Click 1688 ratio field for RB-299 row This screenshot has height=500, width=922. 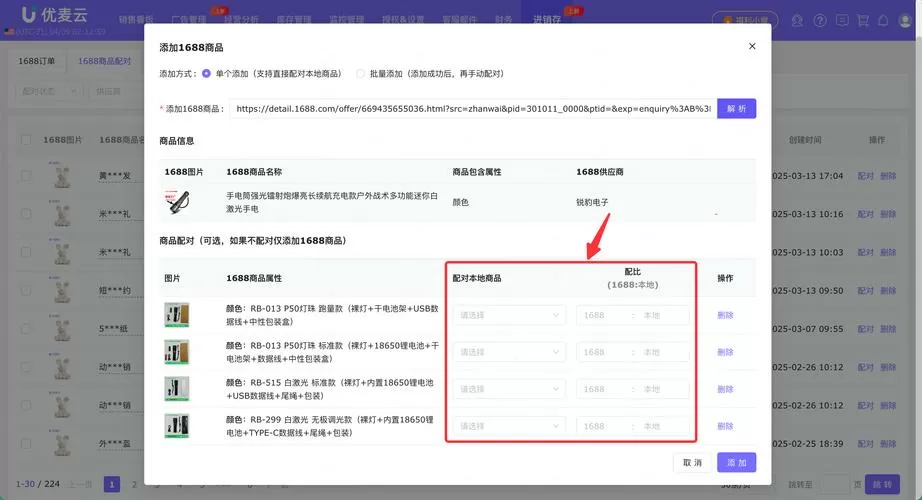coord(603,426)
